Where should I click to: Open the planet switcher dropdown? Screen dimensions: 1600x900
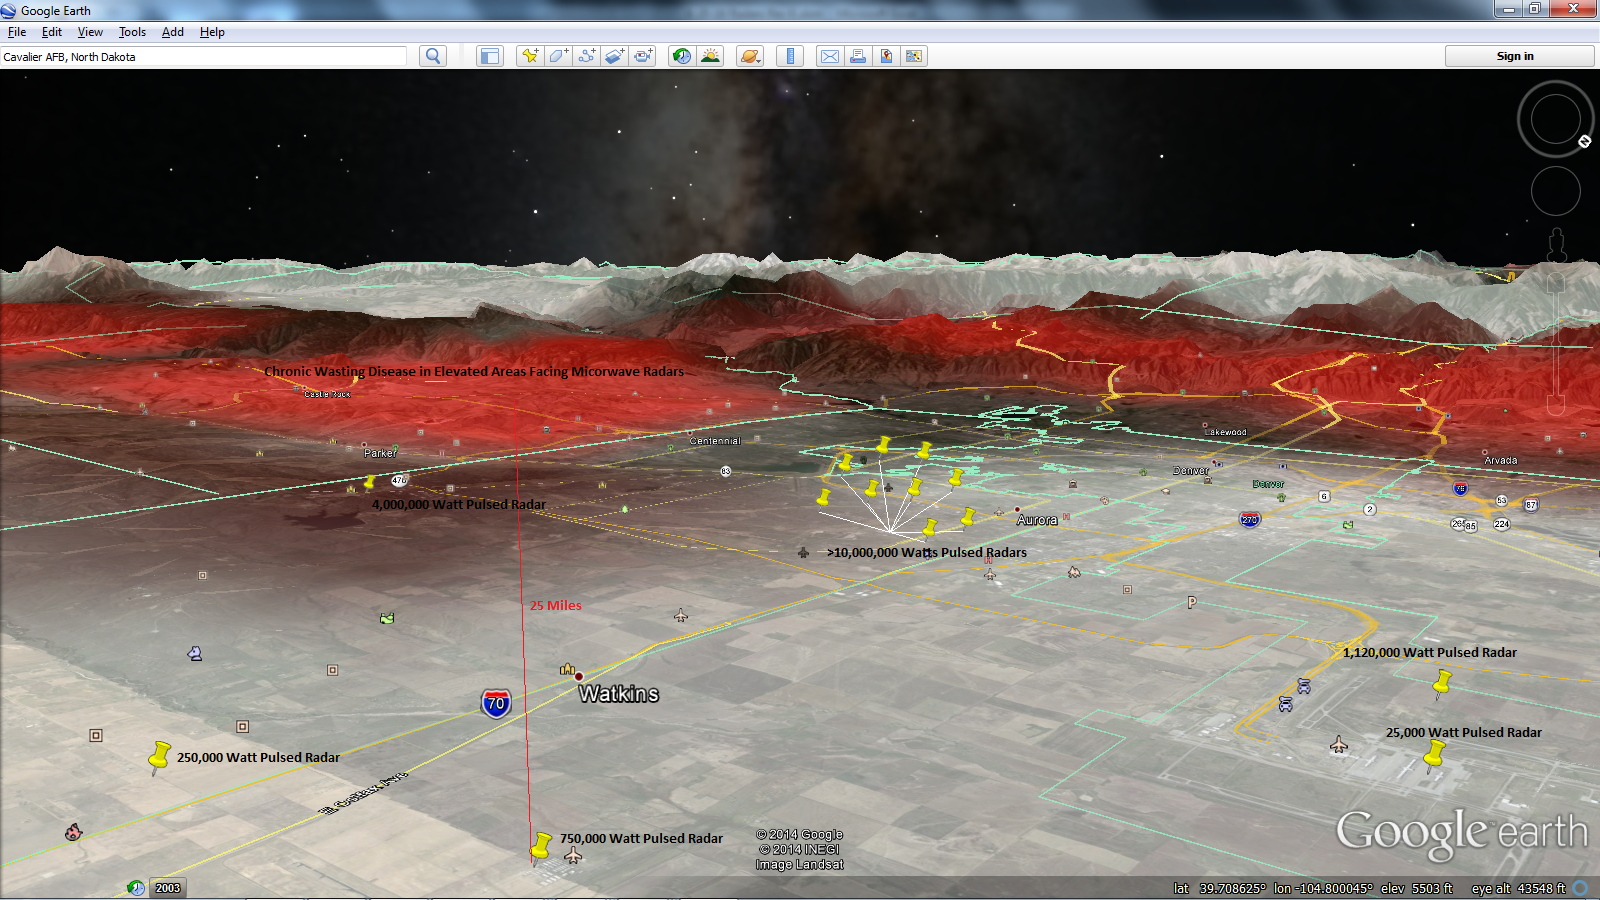click(750, 56)
